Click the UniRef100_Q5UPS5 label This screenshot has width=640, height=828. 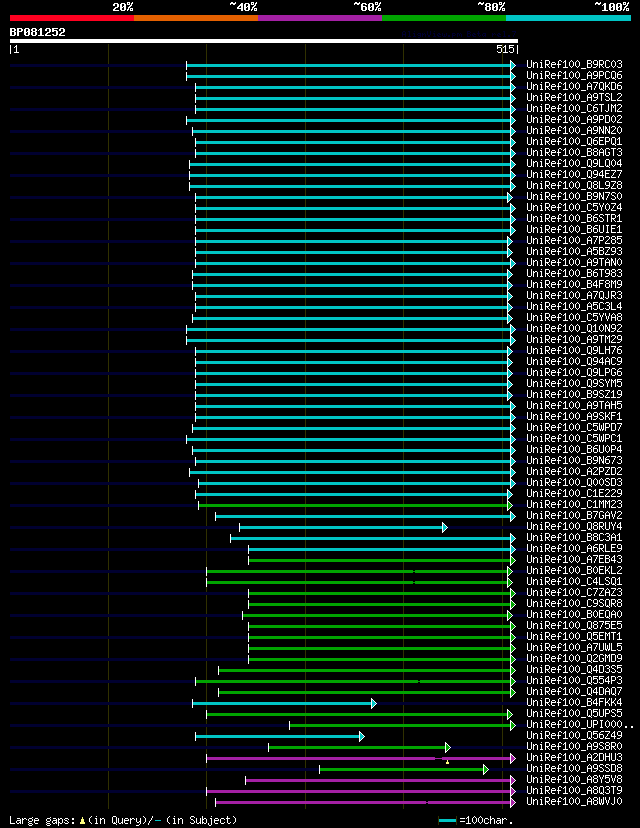pyautogui.click(x=574, y=713)
